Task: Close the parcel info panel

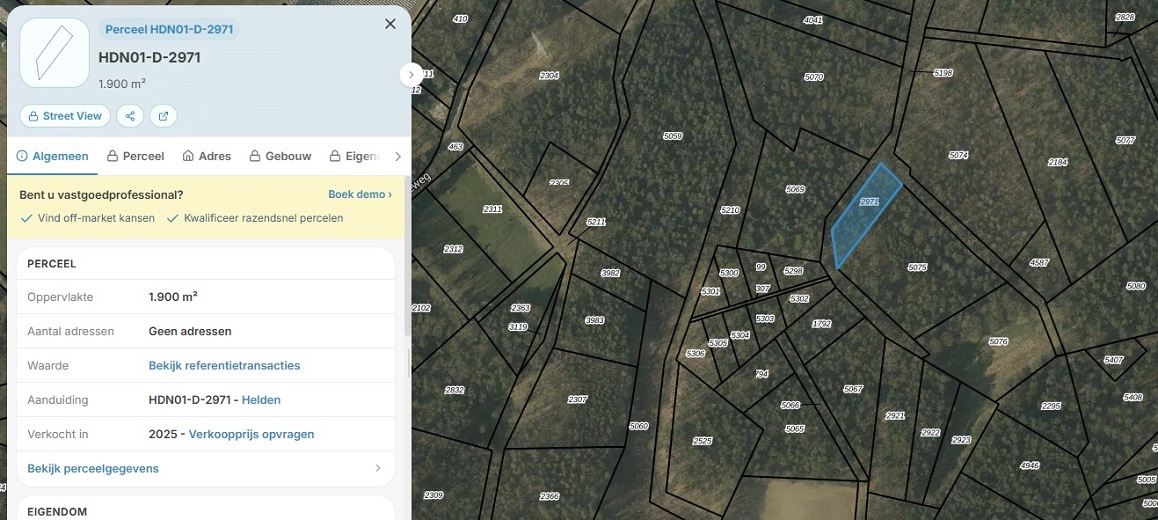Action: pos(390,24)
